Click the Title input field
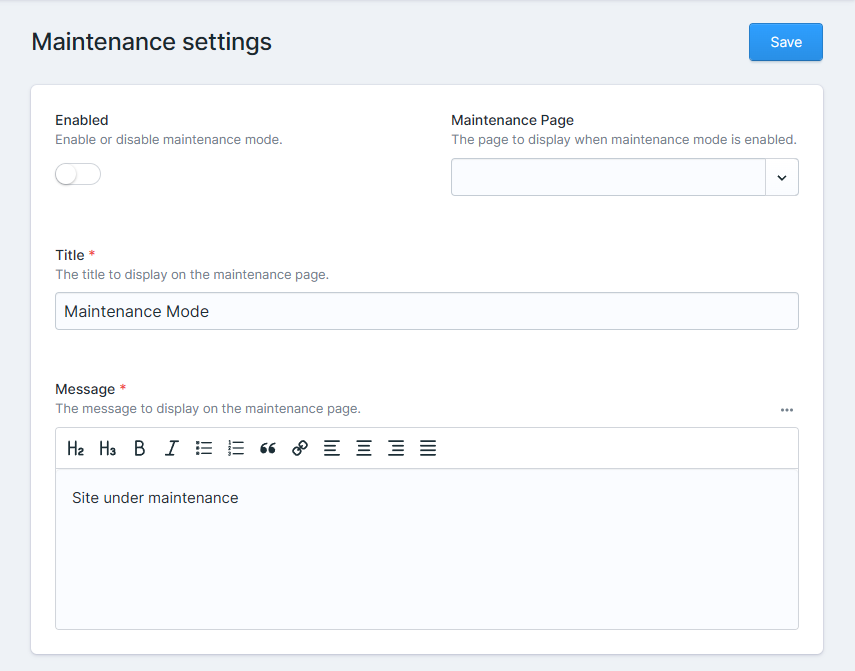Screen dimensions: 855x671 click(426, 311)
